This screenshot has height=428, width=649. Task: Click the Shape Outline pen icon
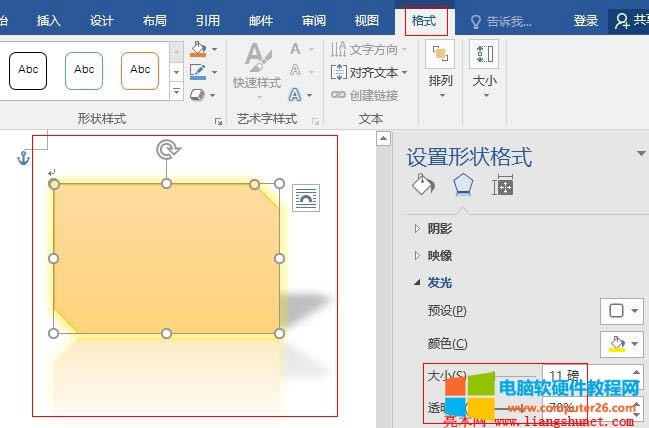(x=198, y=71)
